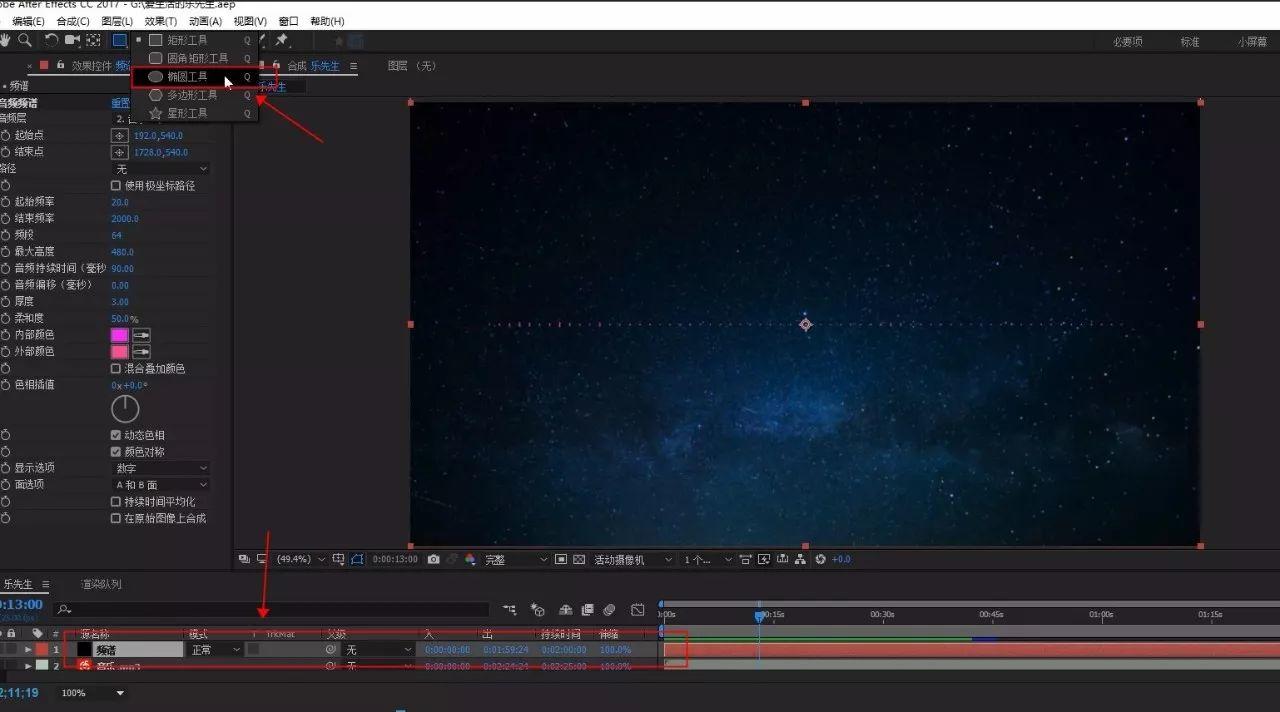Image resolution: width=1280 pixels, height=712 pixels.
Task: Toggle stopwatch for 厚度
Action: coord(5,302)
